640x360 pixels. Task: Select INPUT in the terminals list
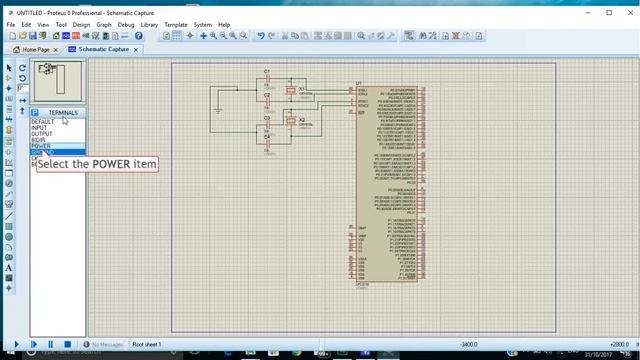pyautogui.click(x=39, y=128)
